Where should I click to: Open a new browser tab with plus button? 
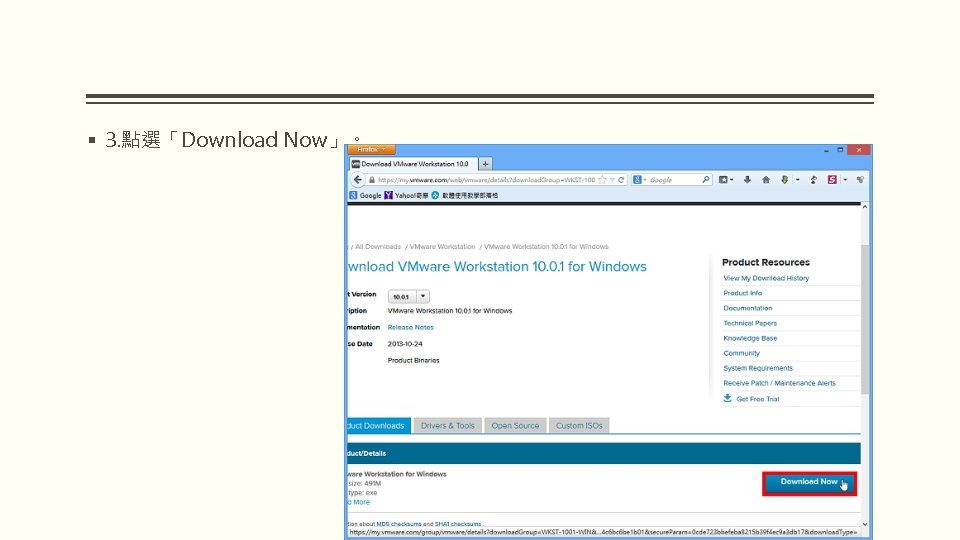coord(485,164)
